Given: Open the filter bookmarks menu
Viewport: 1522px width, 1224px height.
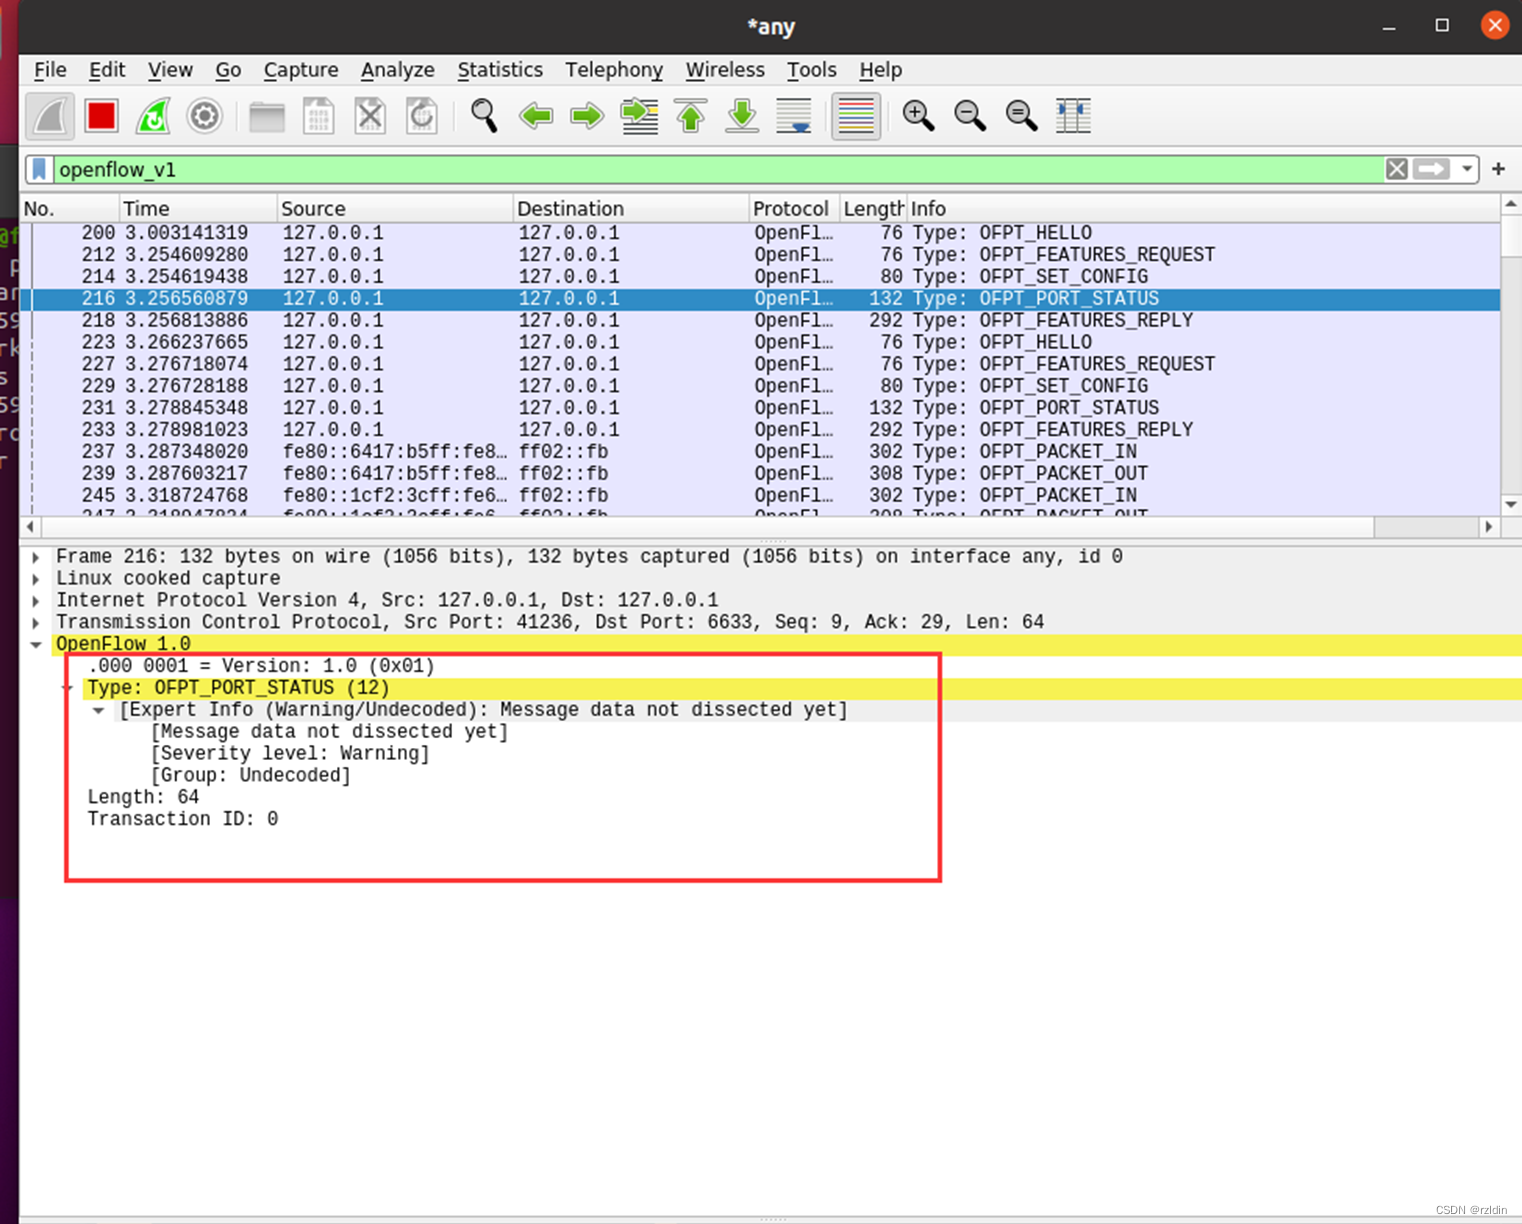Looking at the screenshot, I should click(x=38, y=169).
